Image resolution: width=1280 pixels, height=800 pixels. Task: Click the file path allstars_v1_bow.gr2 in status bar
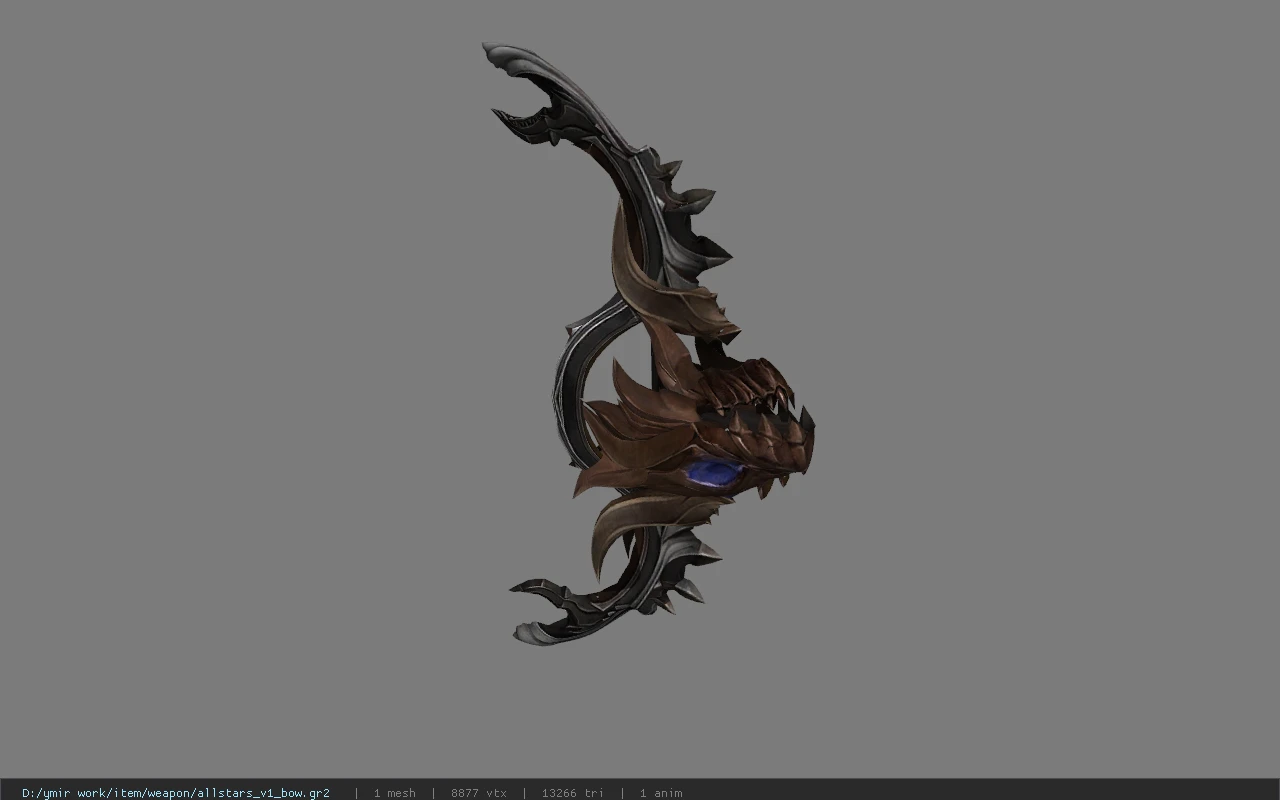click(176, 793)
